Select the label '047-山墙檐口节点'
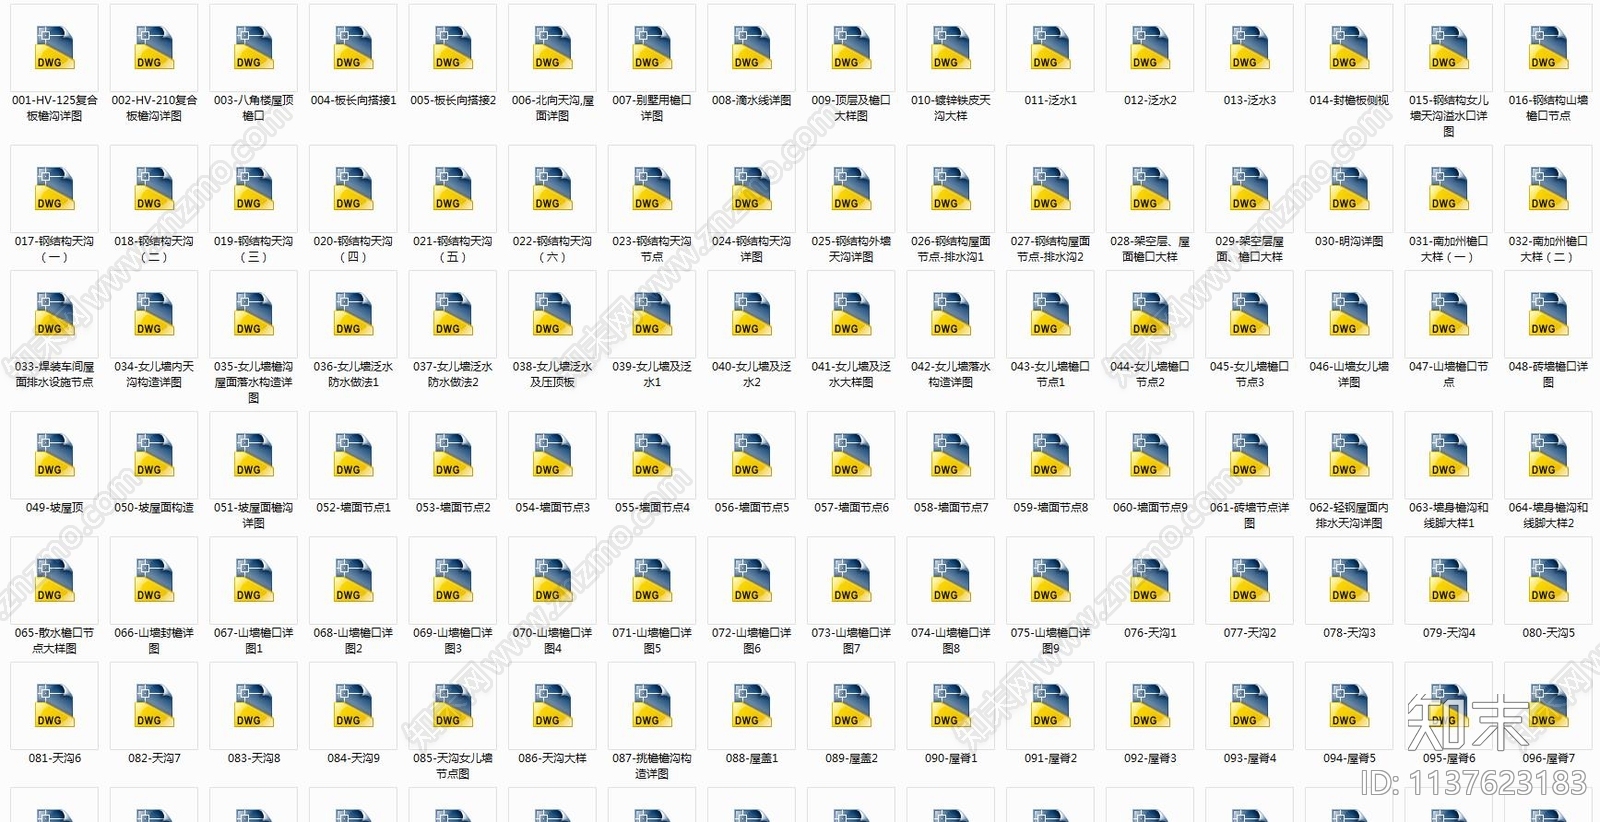 click(x=1448, y=374)
